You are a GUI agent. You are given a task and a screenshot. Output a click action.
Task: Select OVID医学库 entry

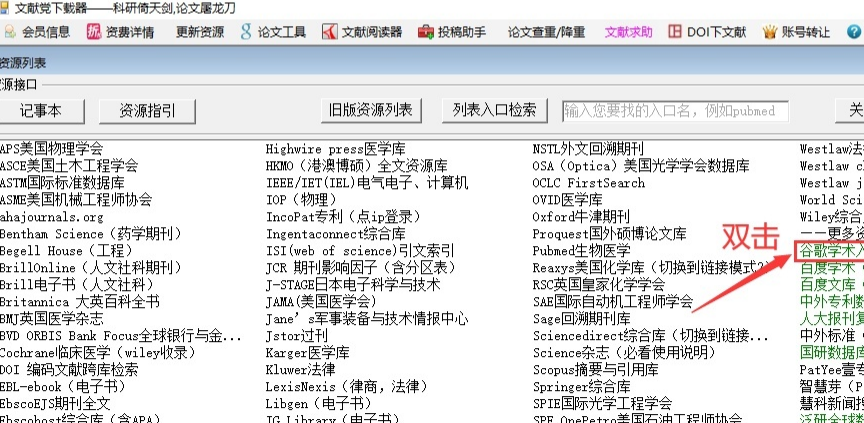click(x=568, y=199)
